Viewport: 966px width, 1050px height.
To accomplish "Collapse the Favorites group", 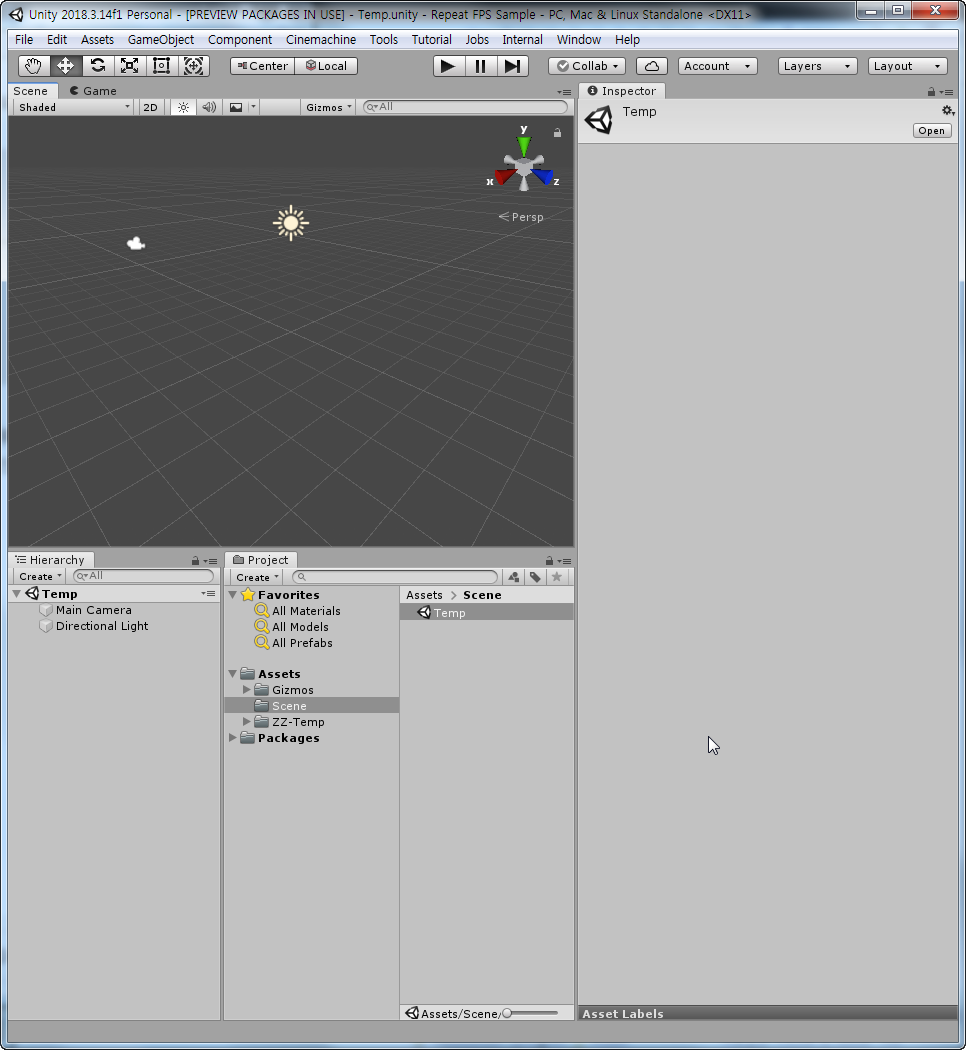I will pyautogui.click(x=232, y=595).
